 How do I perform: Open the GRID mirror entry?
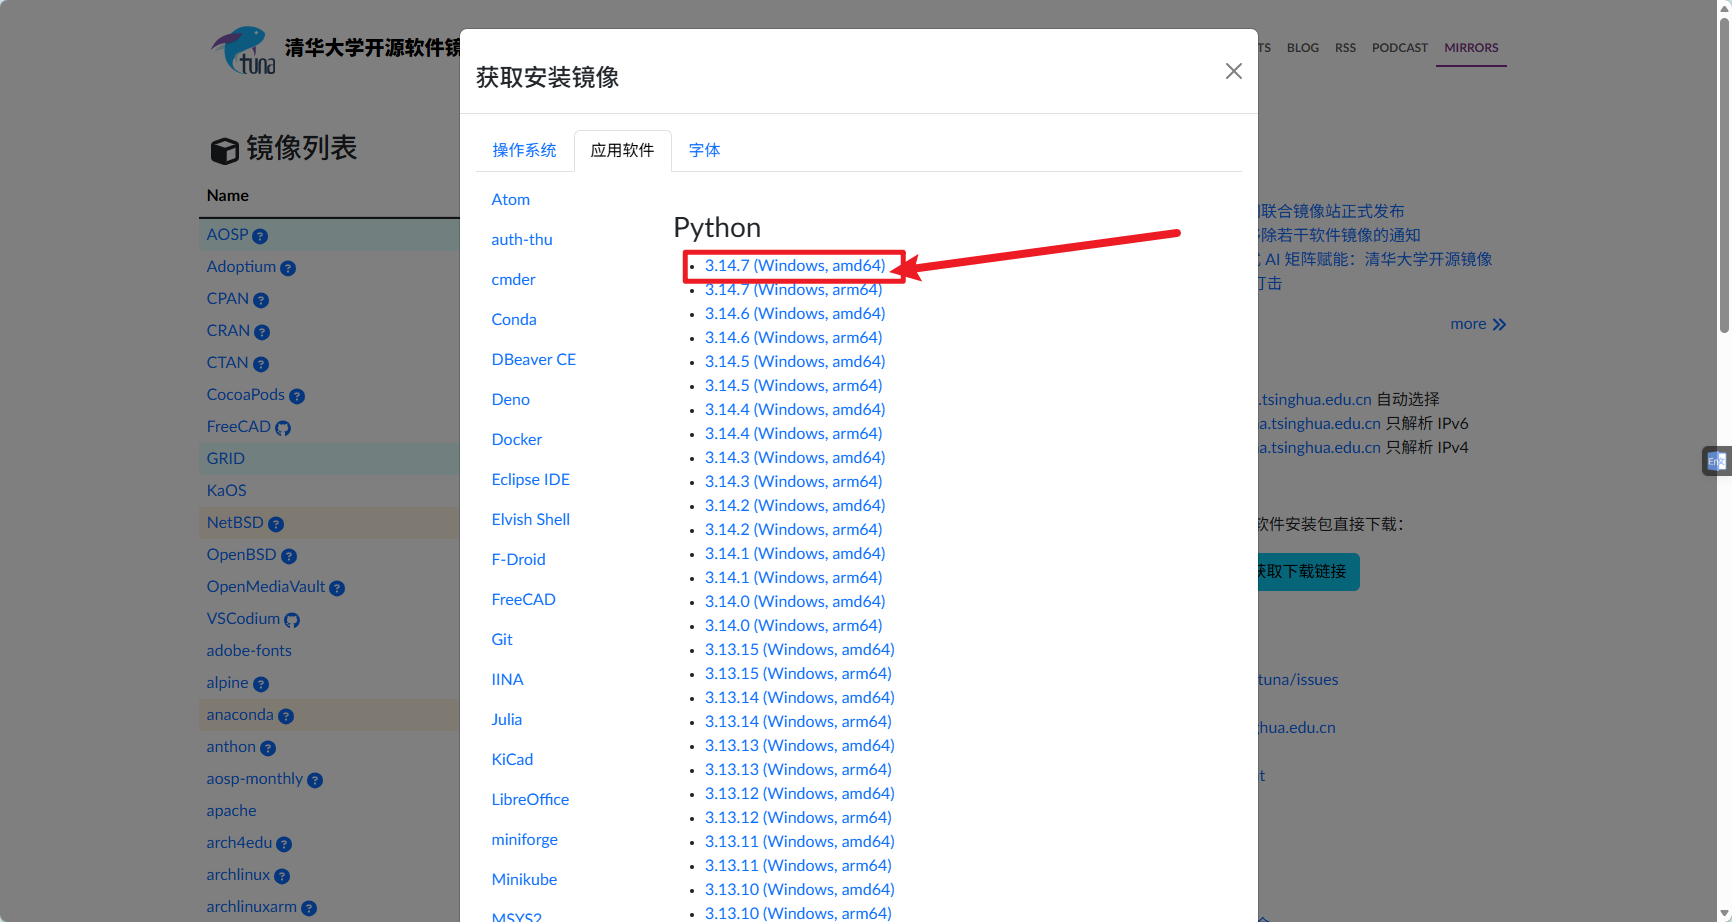tap(226, 459)
